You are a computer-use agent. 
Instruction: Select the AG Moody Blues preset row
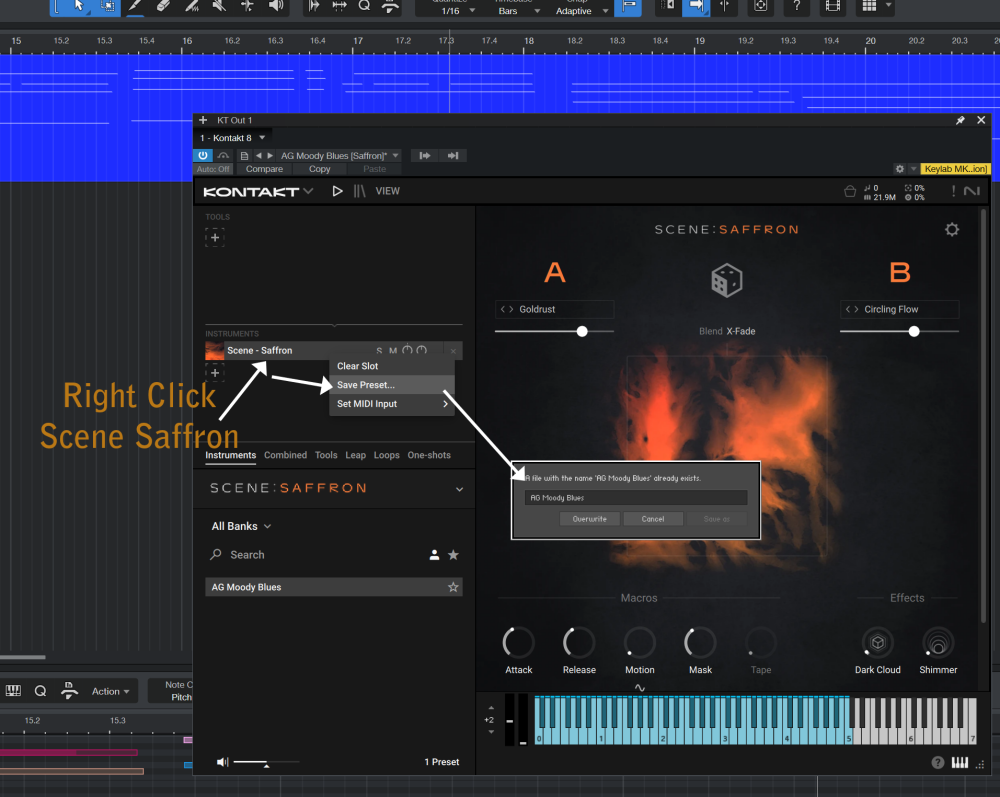click(334, 587)
